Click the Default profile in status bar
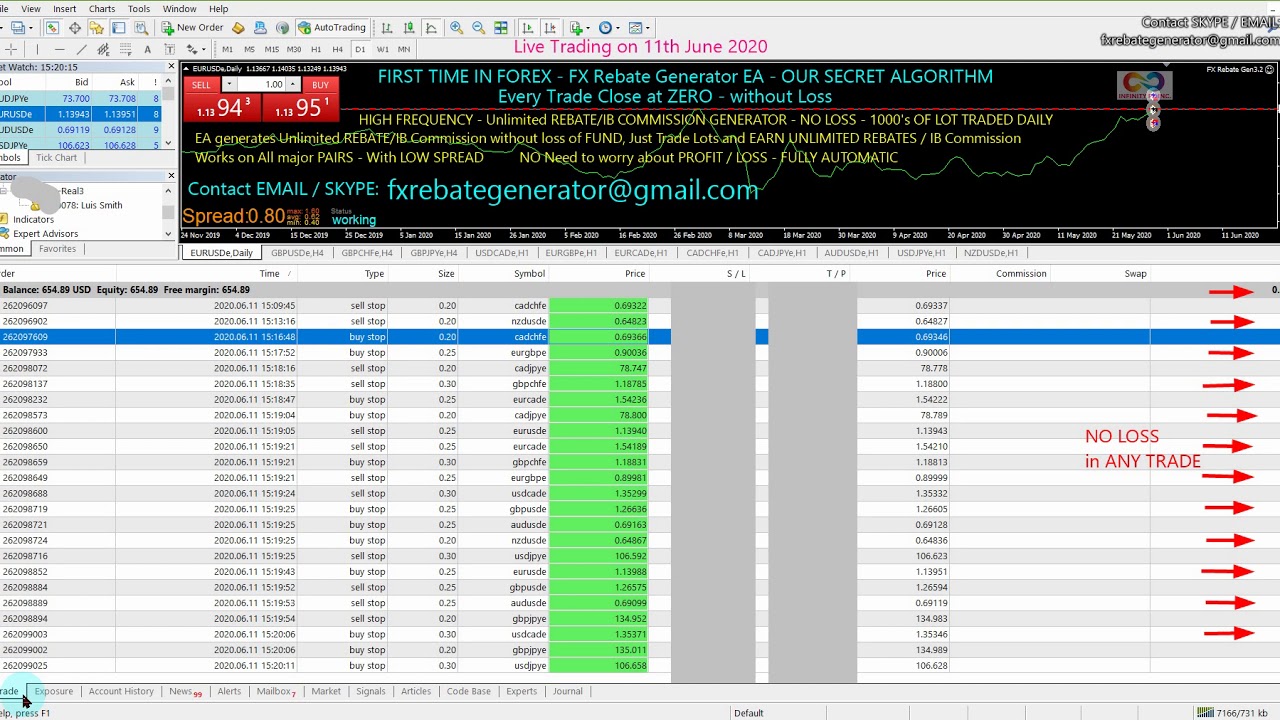The width and height of the screenshot is (1280, 720). coord(748,713)
